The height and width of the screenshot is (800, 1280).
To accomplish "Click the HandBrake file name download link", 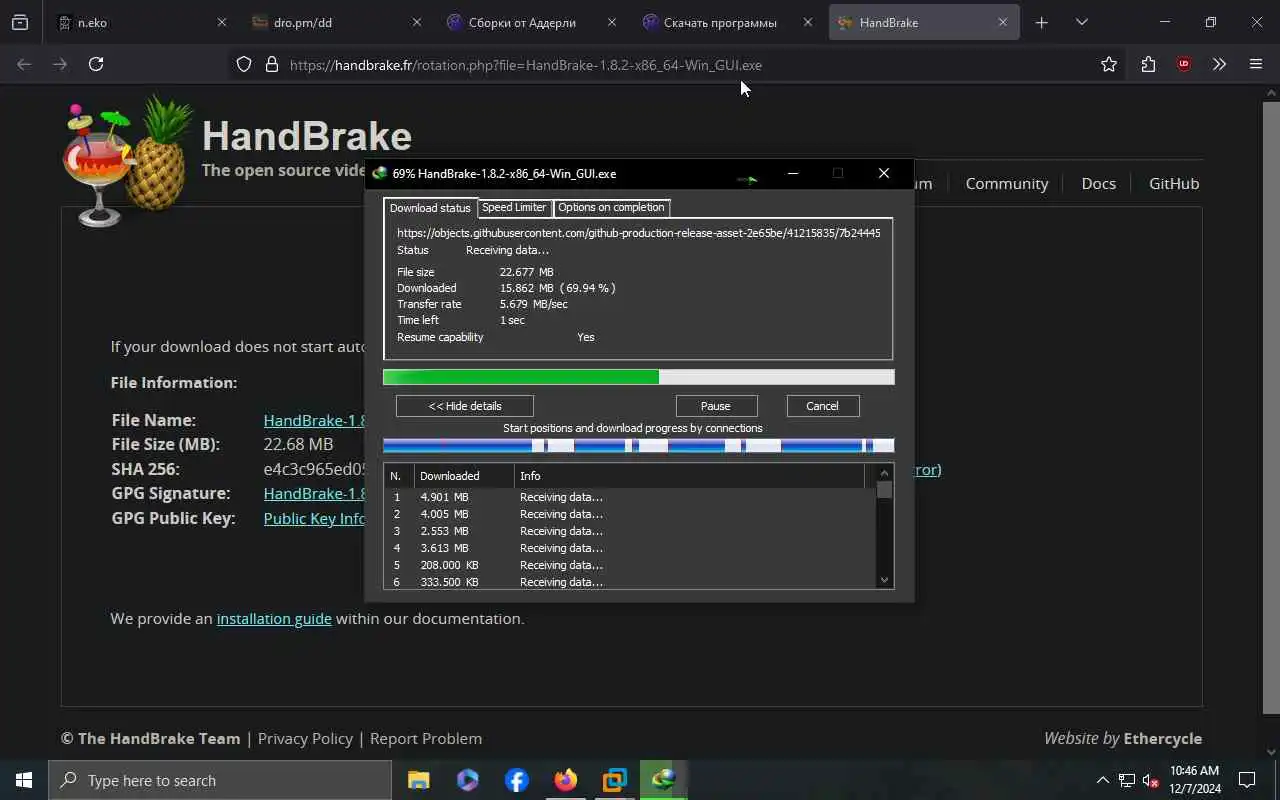I will point(314,421).
